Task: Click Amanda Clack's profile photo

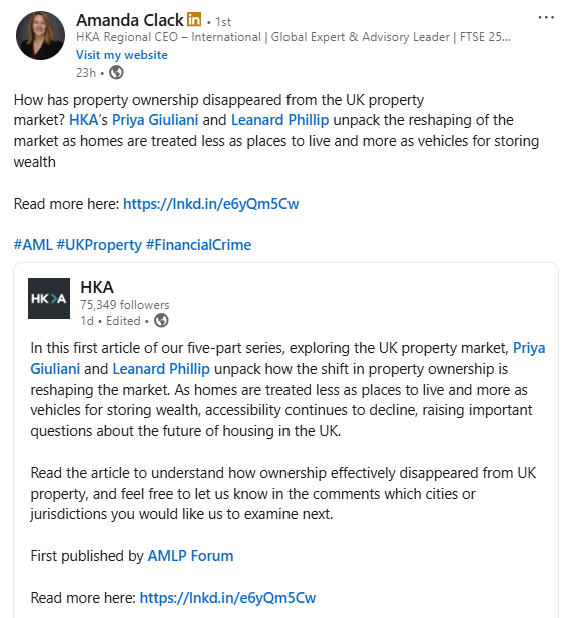Action: click(x=40, y=35)
